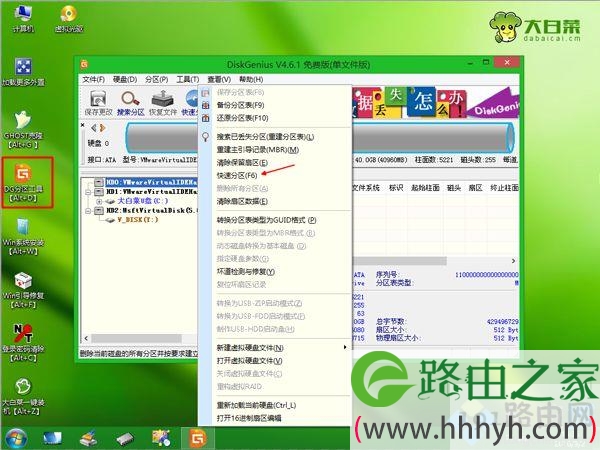Screen dimensions: 600x450
Task: Click the previous disk arrow icon
Action: point(94,128)
